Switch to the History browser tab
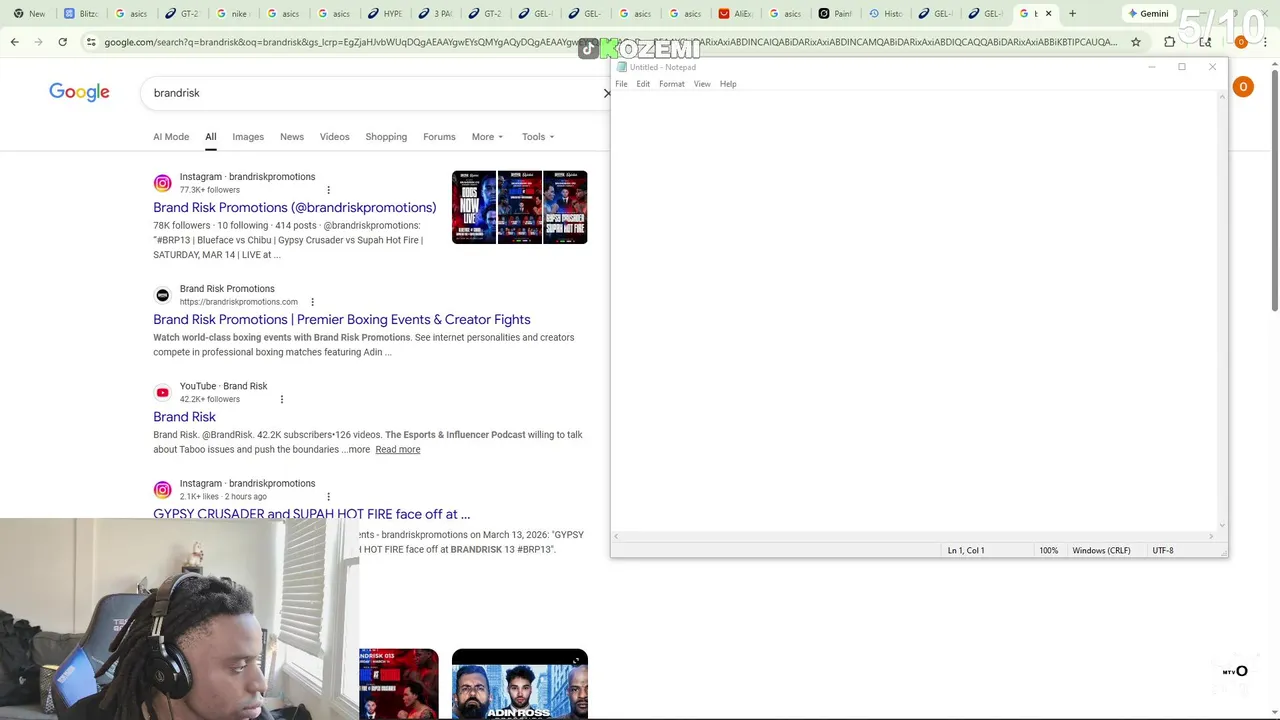The image size is (1280, 720). 887,14
